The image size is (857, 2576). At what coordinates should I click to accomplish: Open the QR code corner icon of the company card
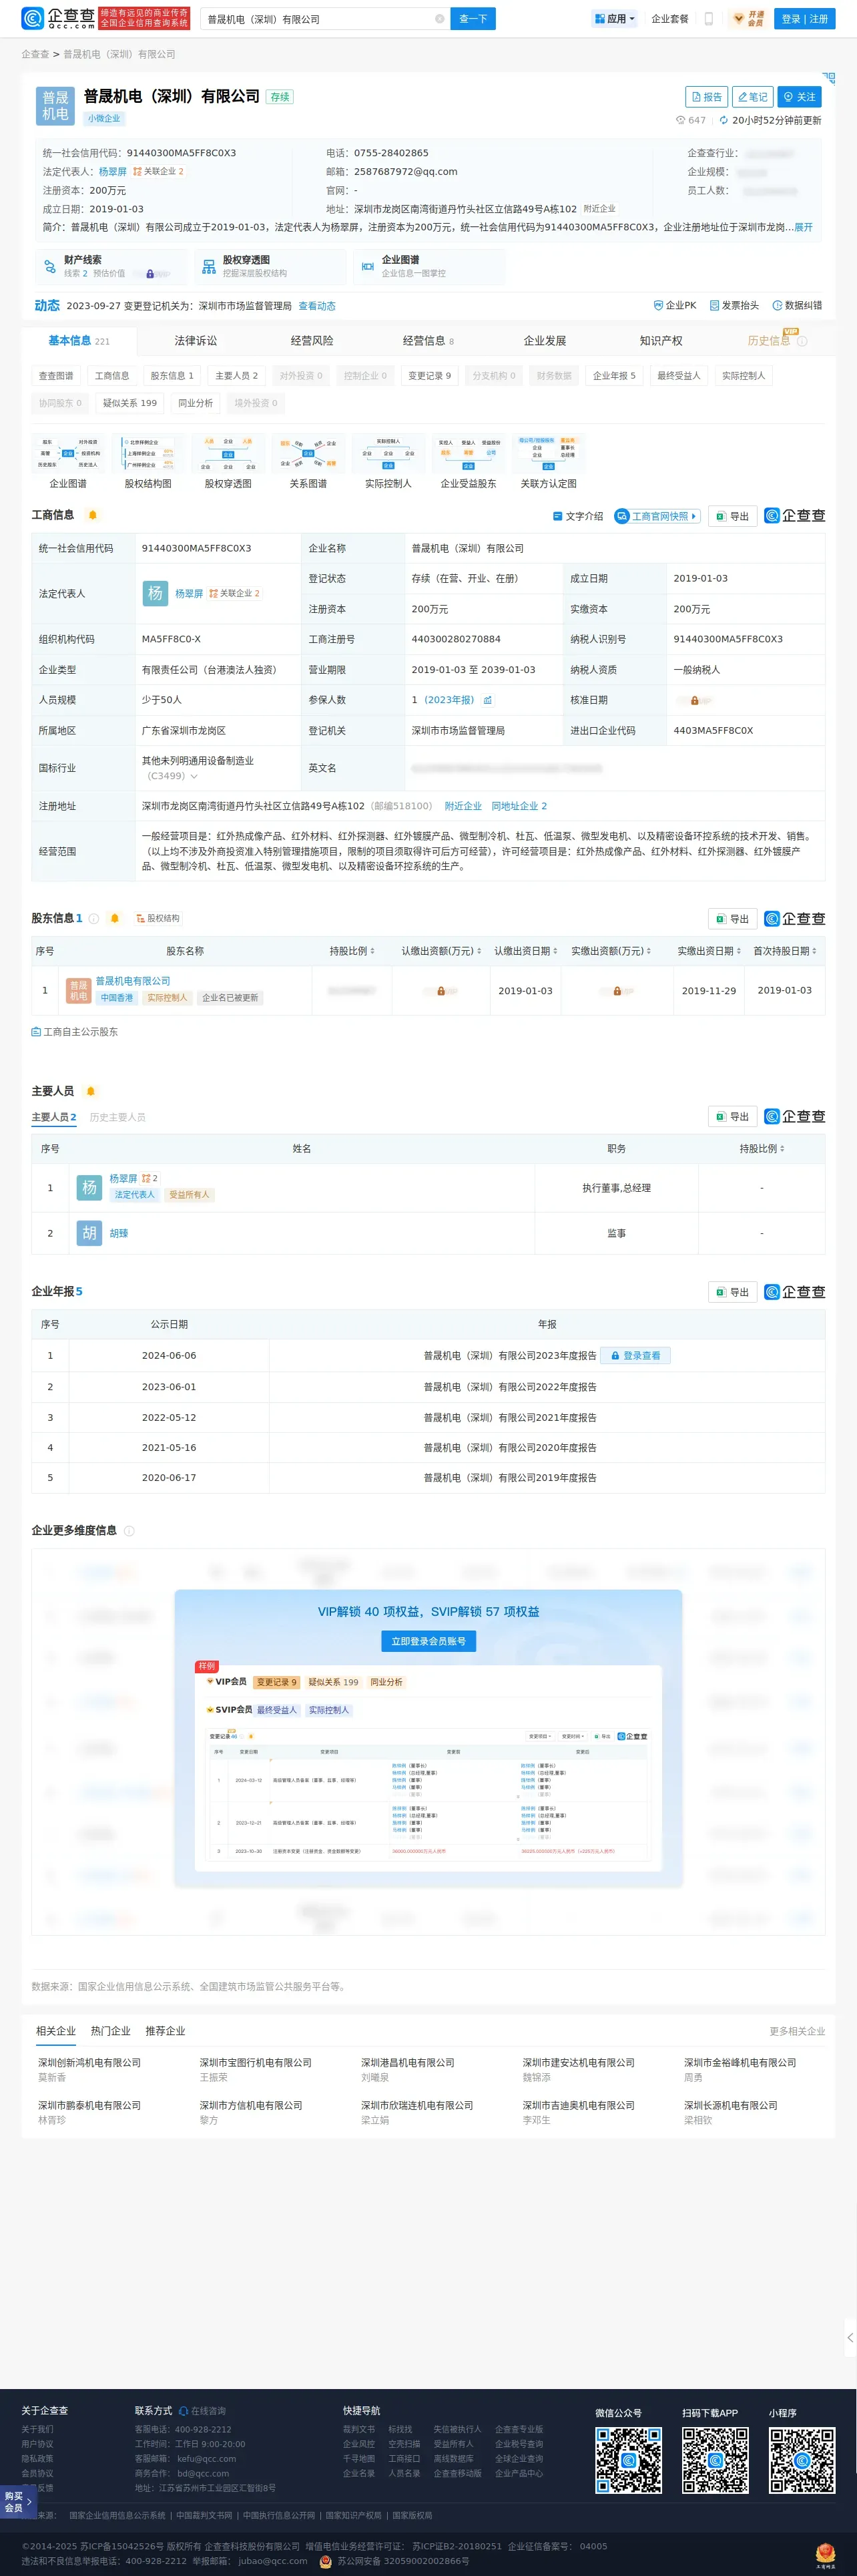point(828,78)
